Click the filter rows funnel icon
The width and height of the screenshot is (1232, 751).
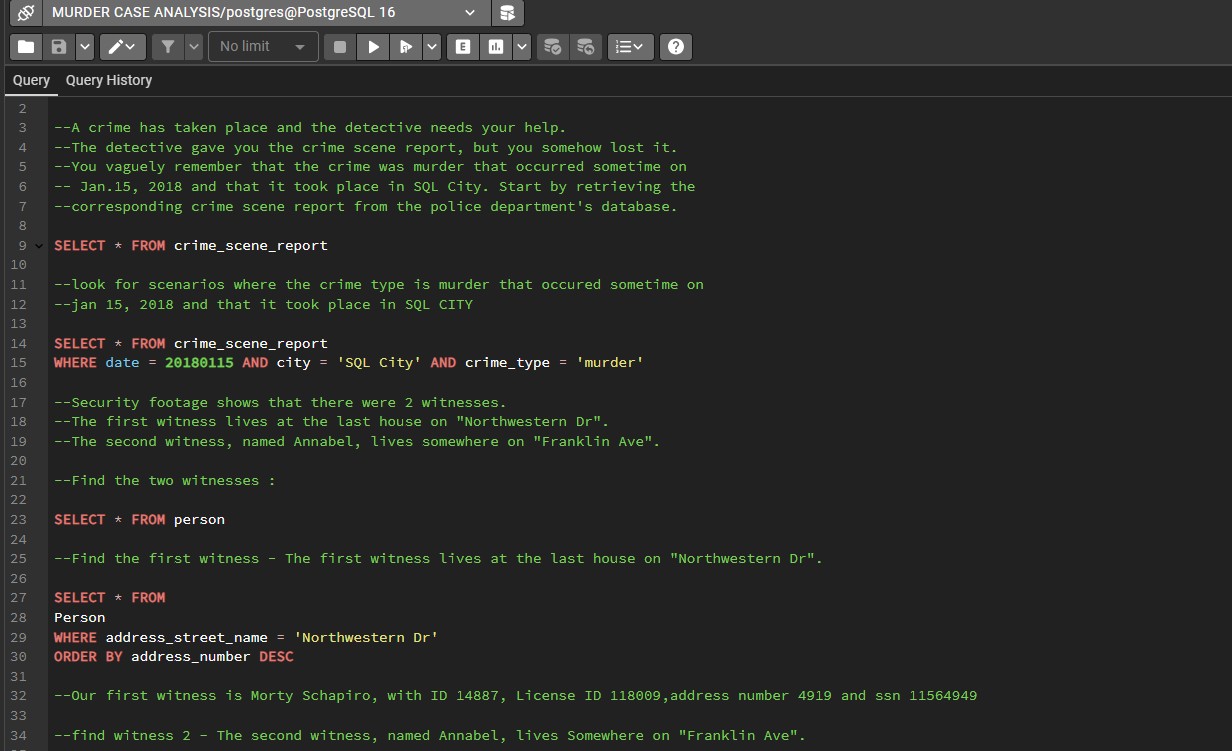pyautogui.click(x=168, y=47)
